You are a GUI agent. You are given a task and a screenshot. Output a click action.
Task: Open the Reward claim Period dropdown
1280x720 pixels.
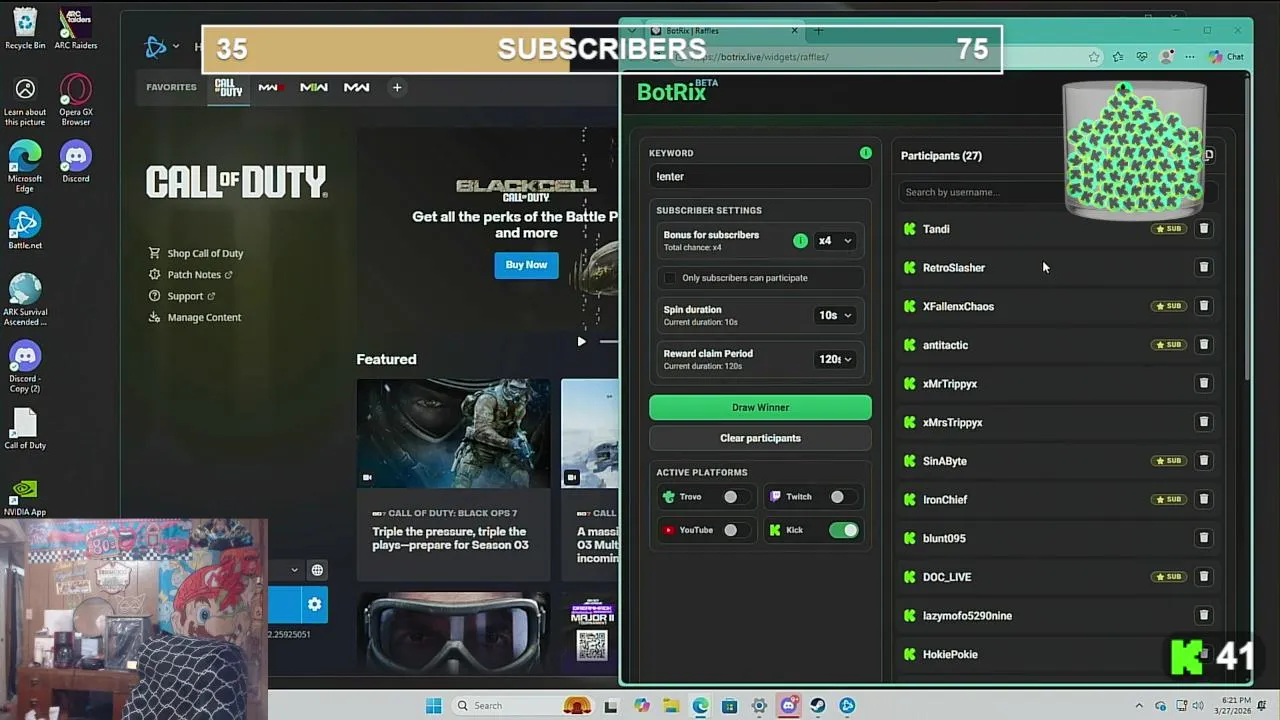point(835,359)
